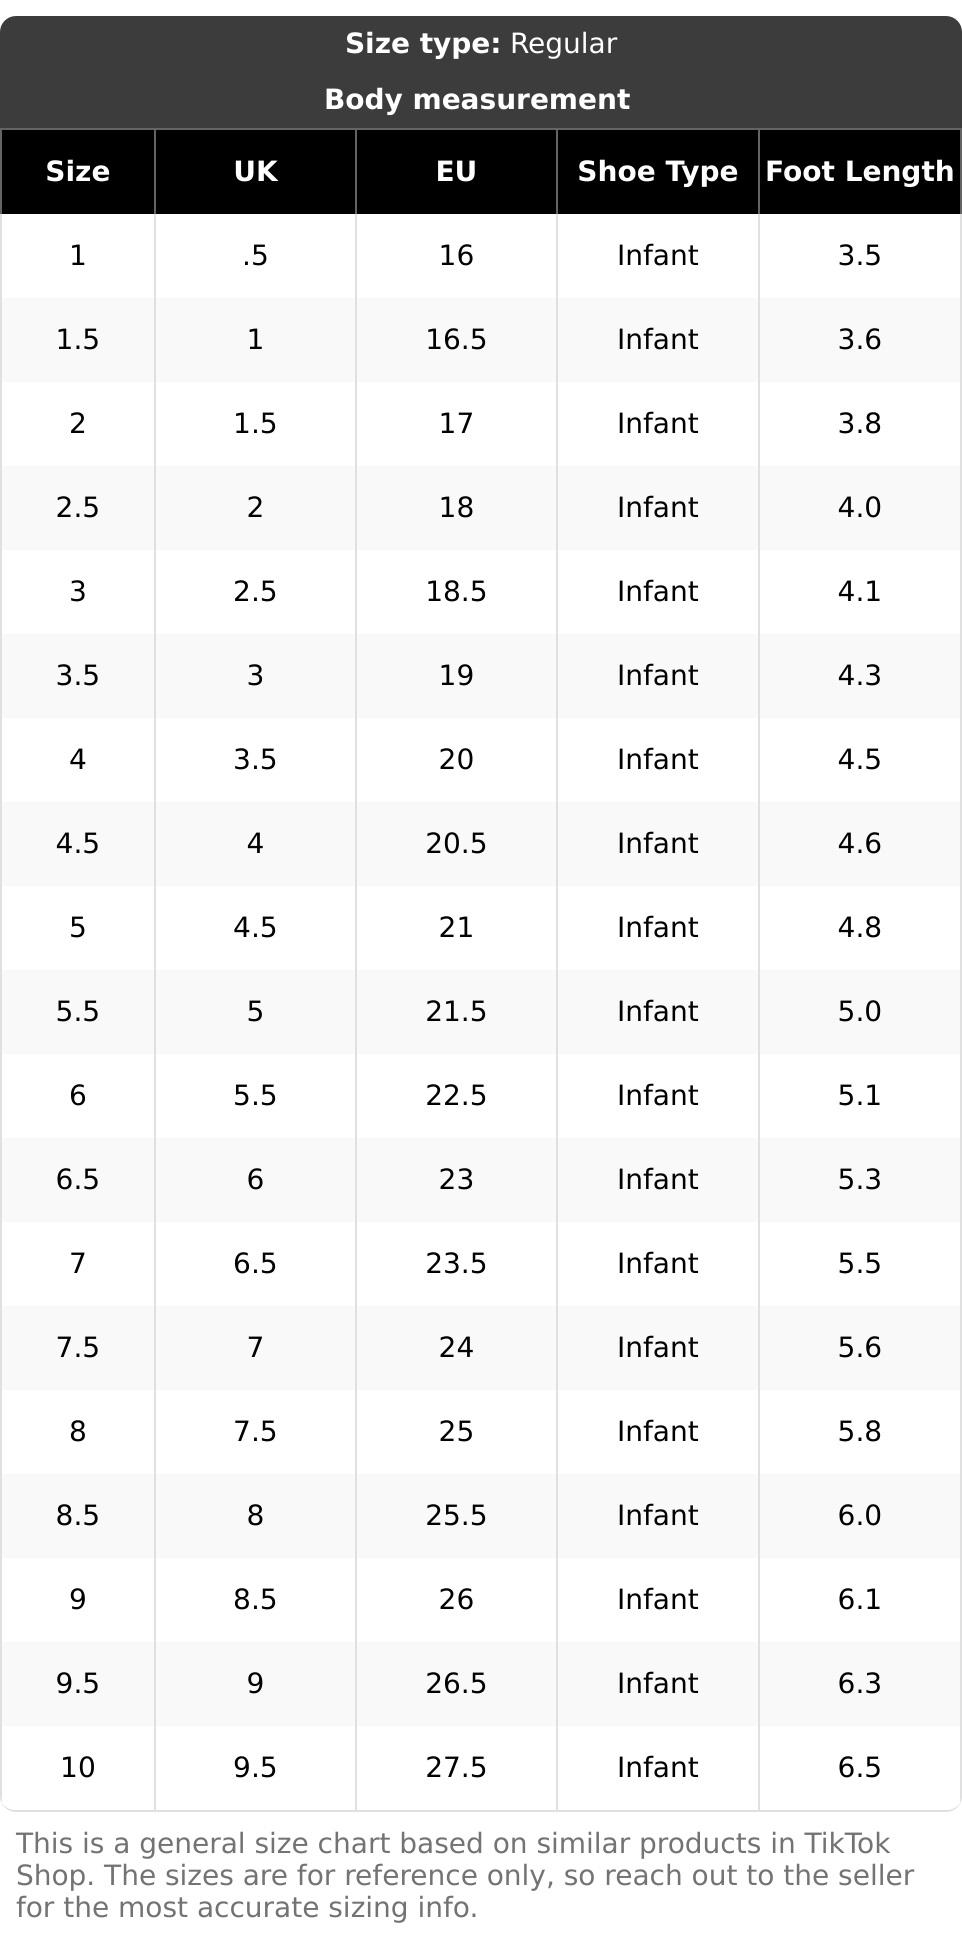Click the UK value .5 cell
The image size is (962, 1940).
(x=255, y=255)
